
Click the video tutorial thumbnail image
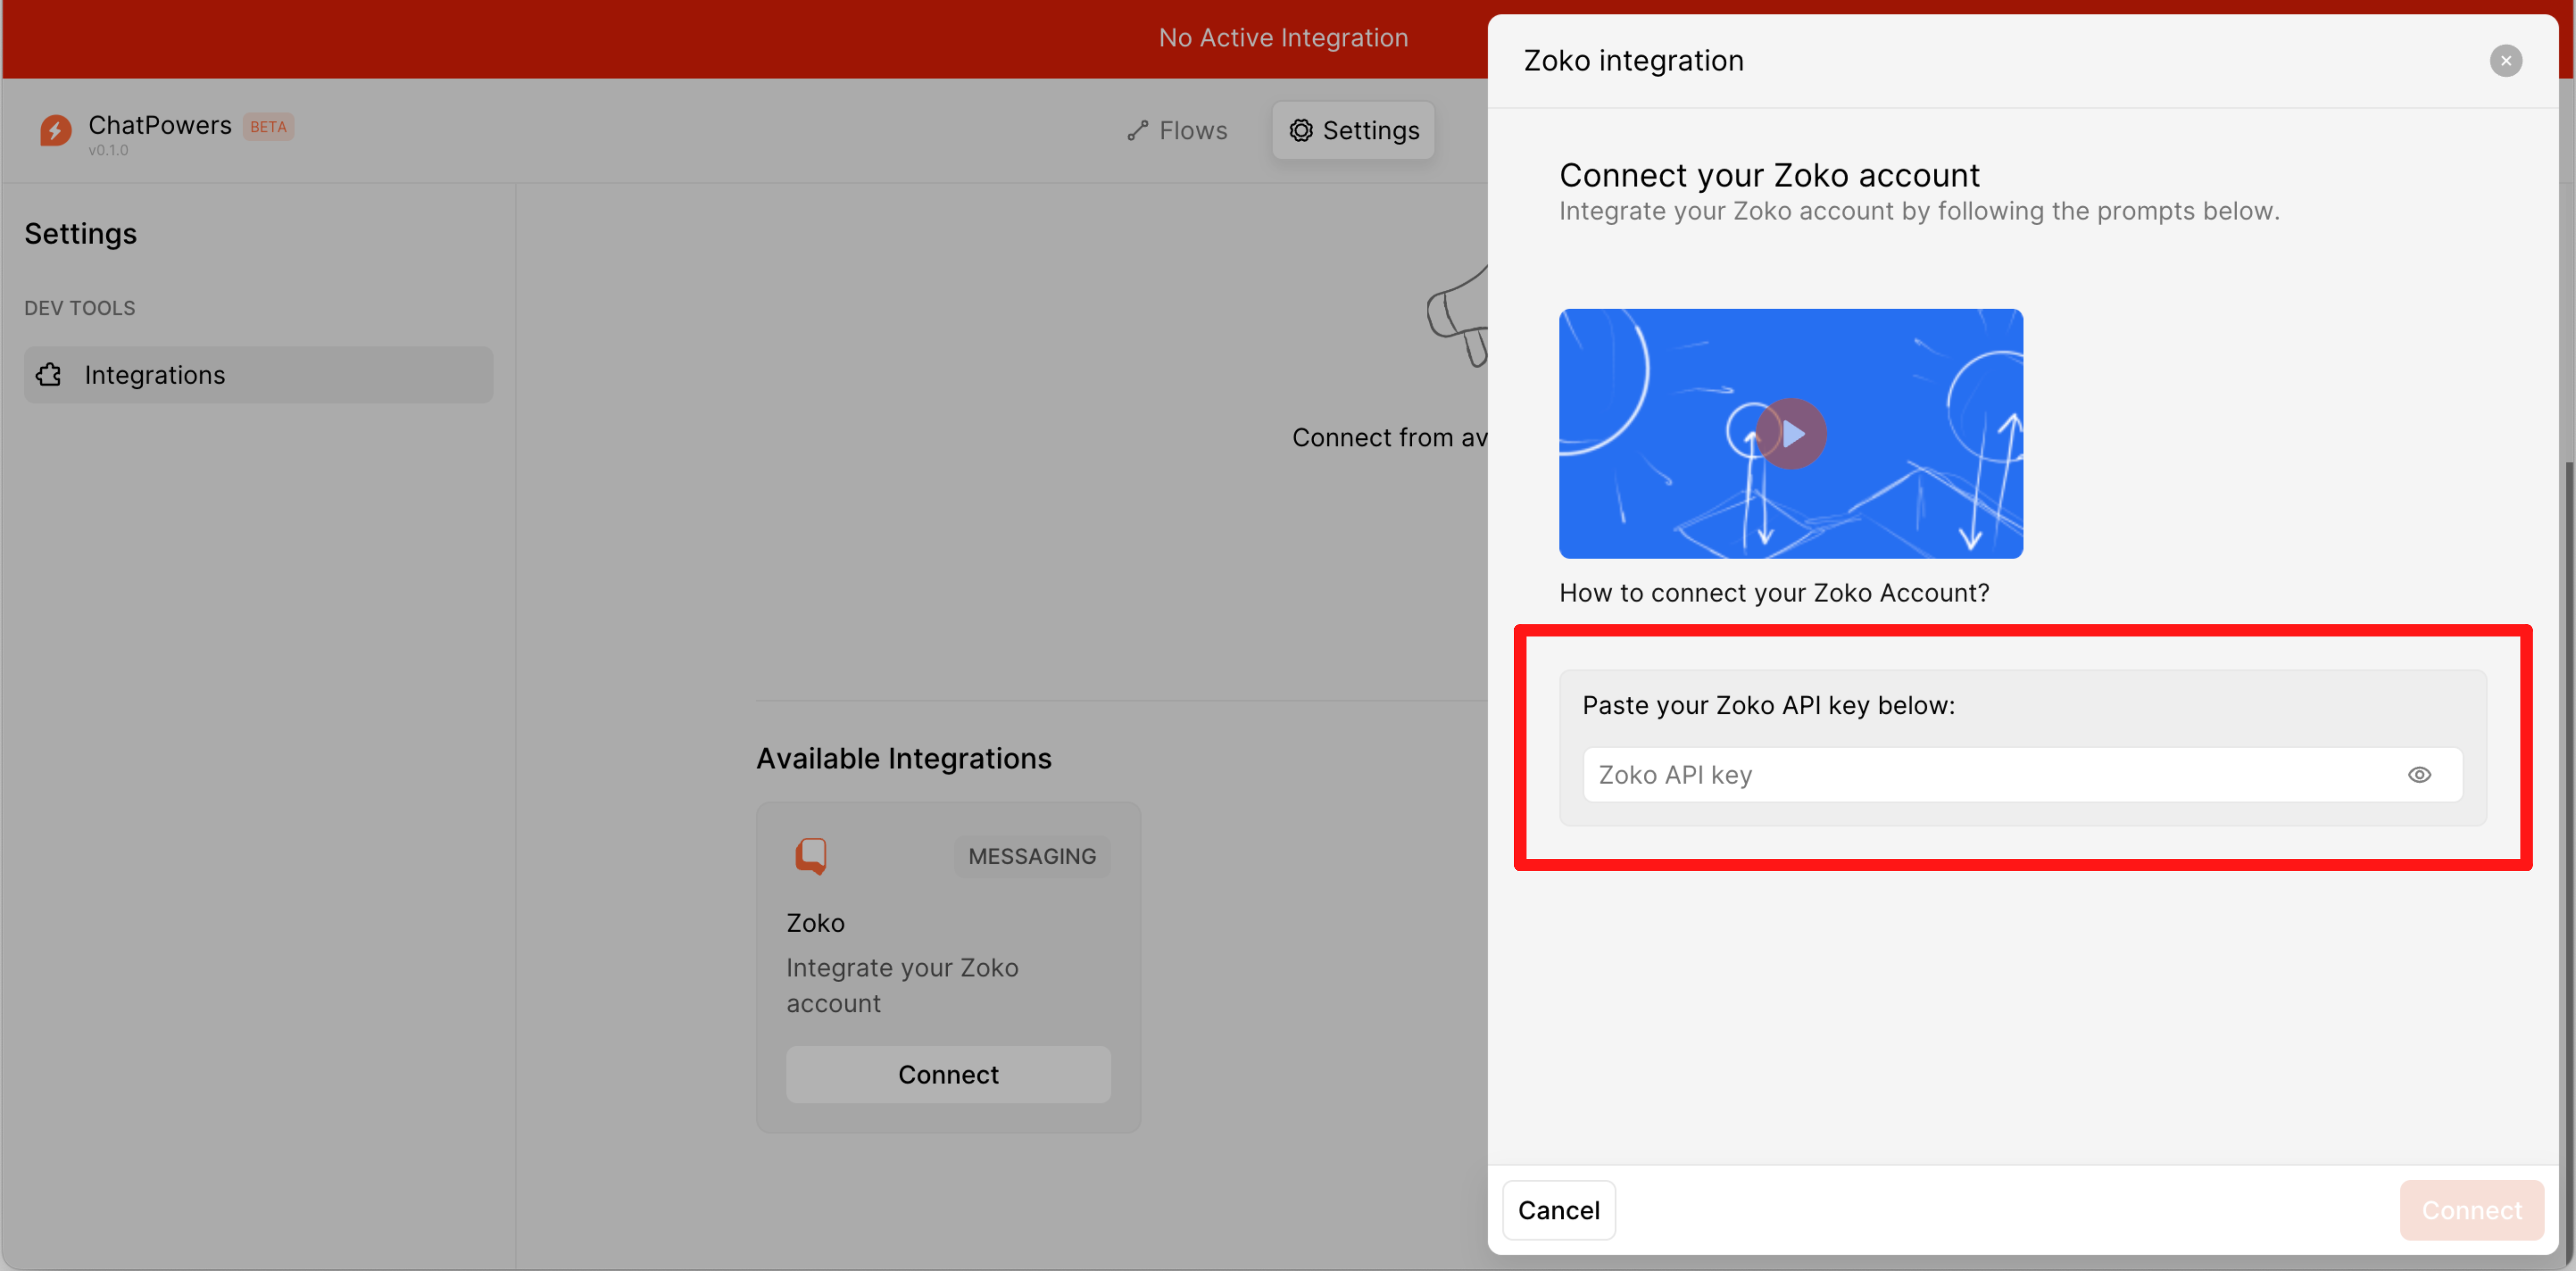1791,434
